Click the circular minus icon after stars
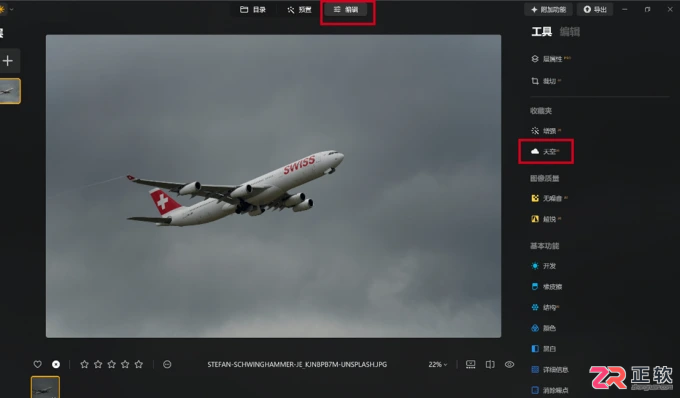The width and height of the screenshot is (680, 398). pyautogui.click(x=167, y=364)
